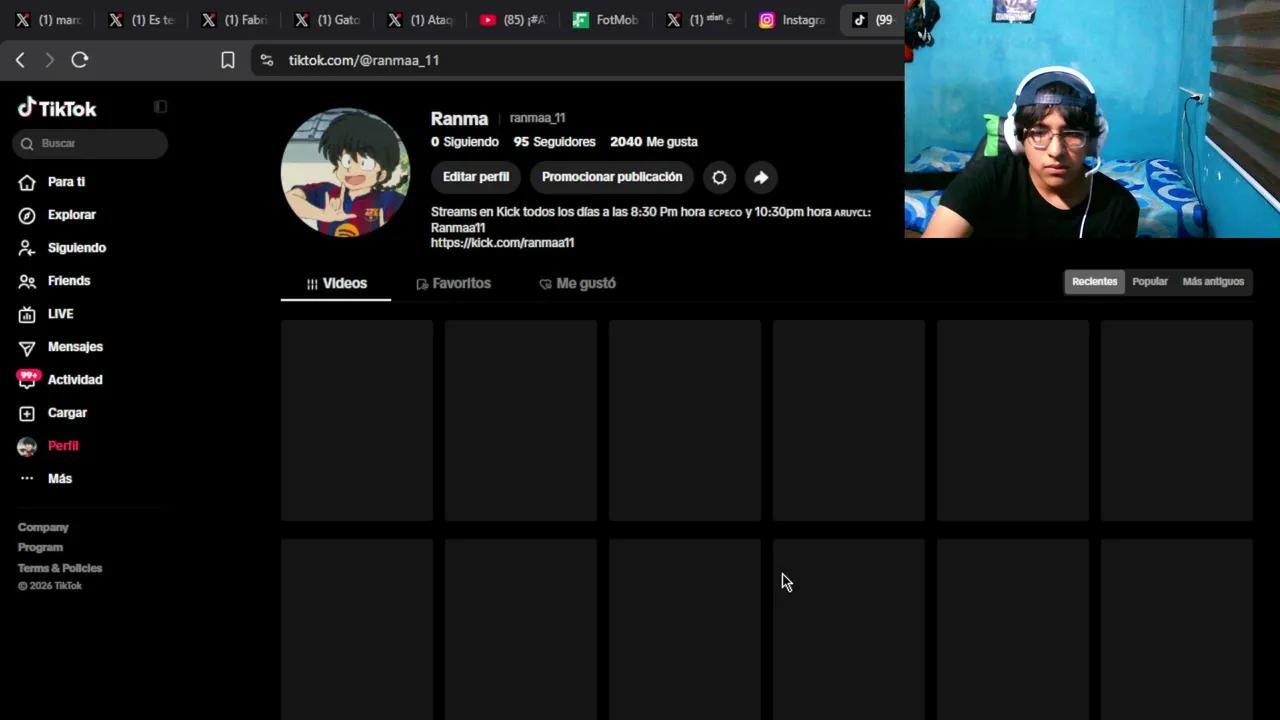
Task: Switch to the X tab titled 'marc'
Action: point(47,20)
